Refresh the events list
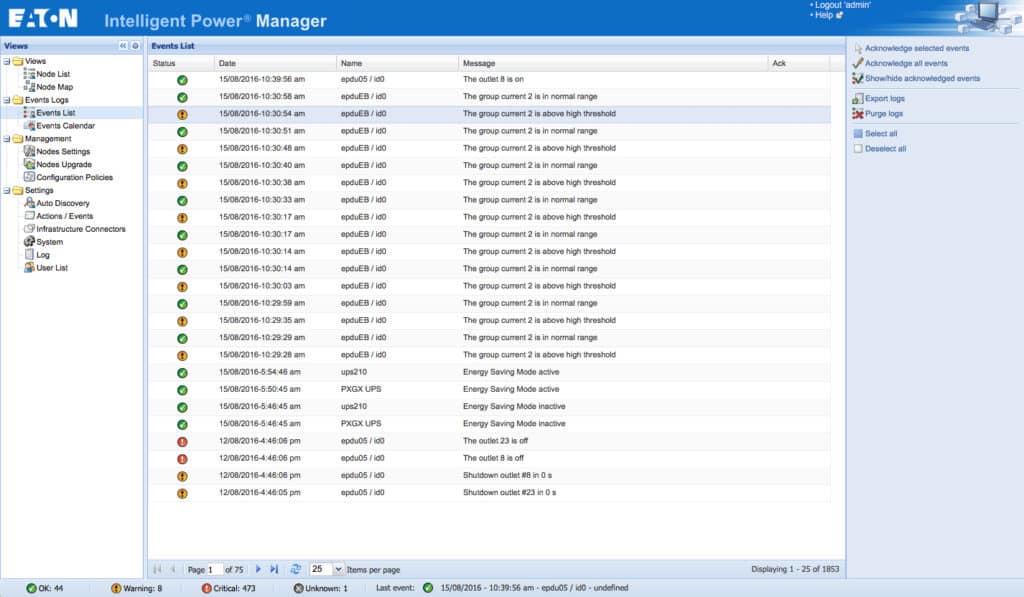Screen dimensions: 1024x597 click(296, 569)
